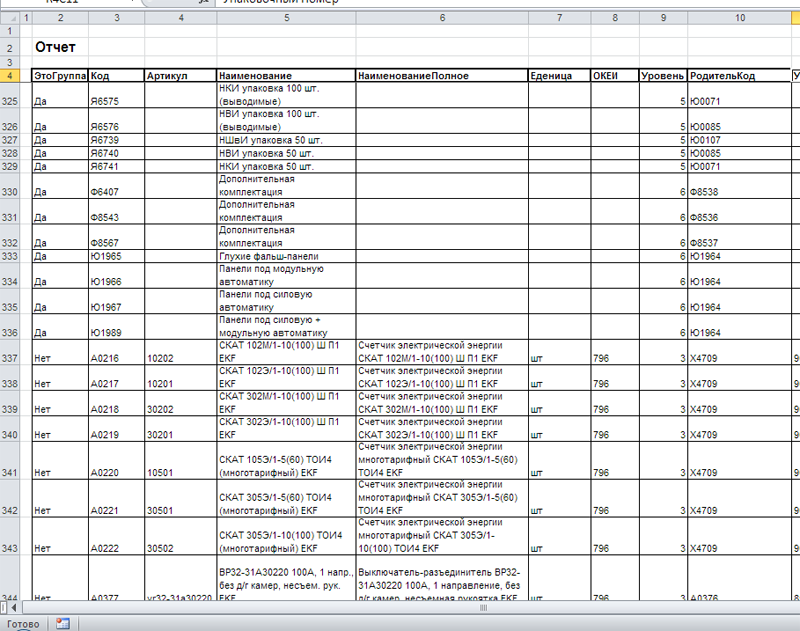Select column header 3
Viewport: 800px width, 631px height.
pos(116,18)
